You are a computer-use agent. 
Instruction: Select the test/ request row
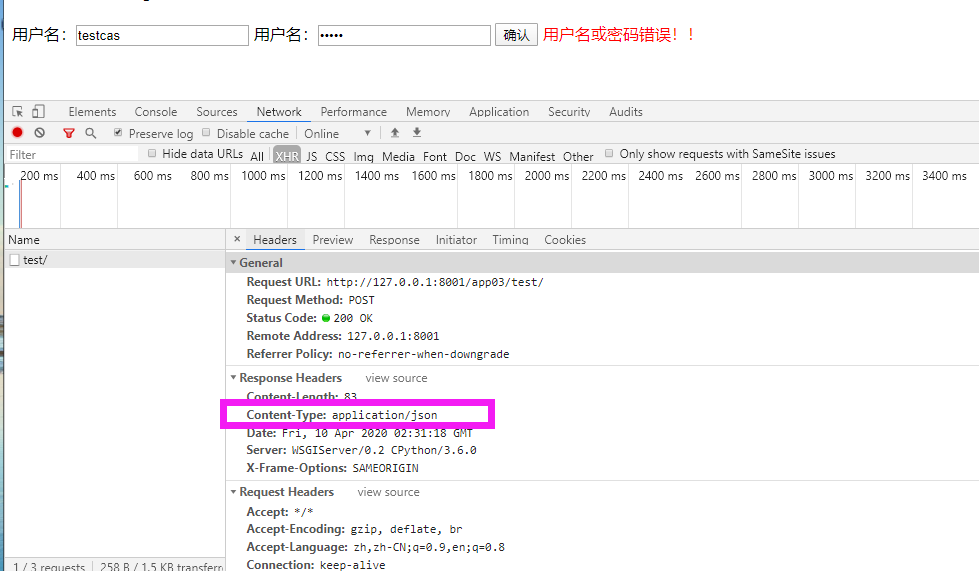[116, 260]
